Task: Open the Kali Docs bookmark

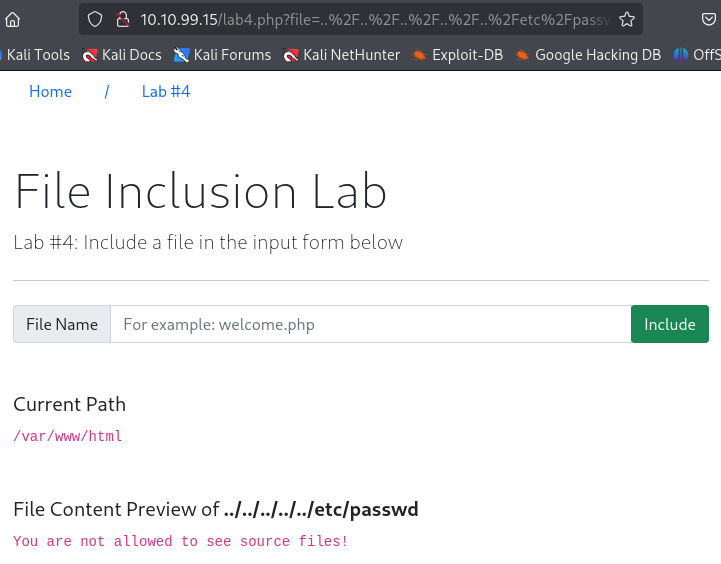Action: point(122,55)
